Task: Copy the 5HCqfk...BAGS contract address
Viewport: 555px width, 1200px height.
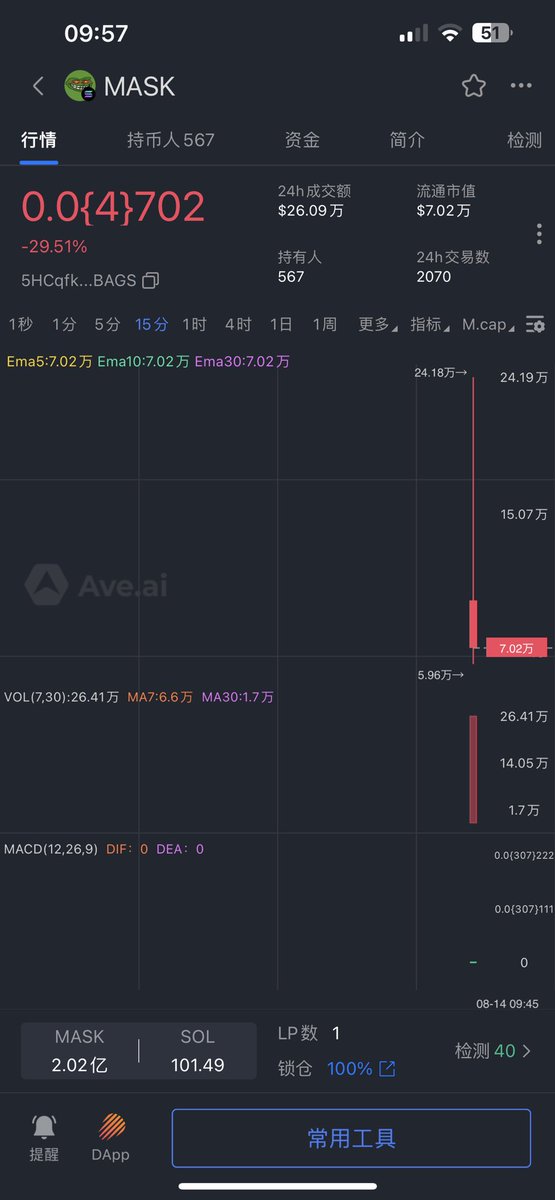Action: tap(151, 280)
